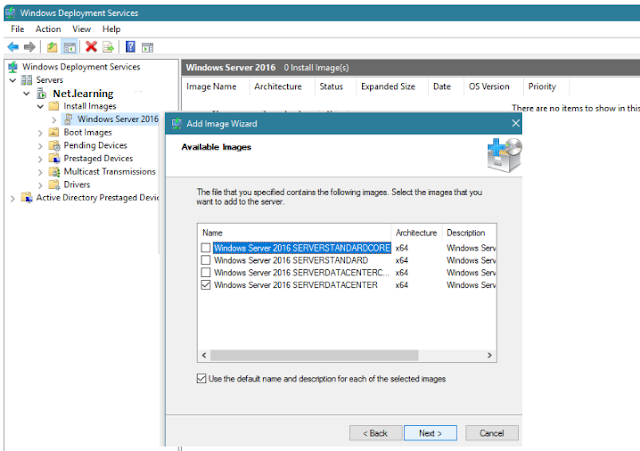The width and height of the screenshot is (640, 451).
Task: Expand Active Directory Prestaged Devices node
Action: (x=12, y=198)
